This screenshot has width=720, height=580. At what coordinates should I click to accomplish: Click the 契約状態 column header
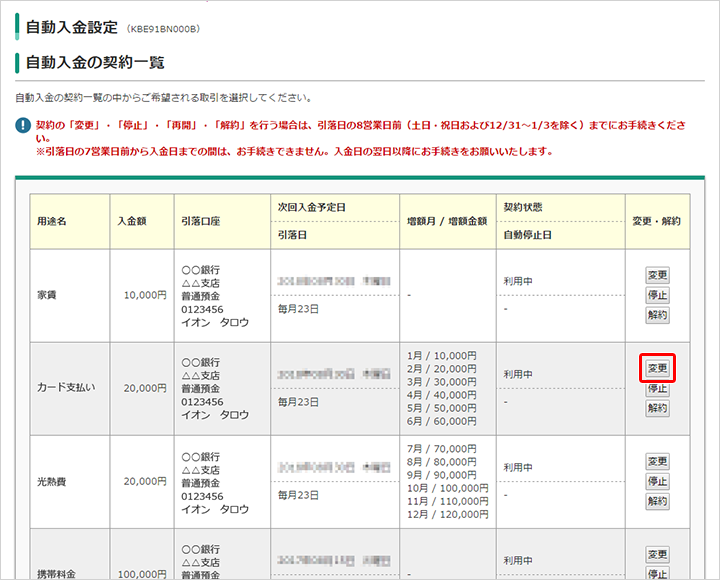(524, 206)
